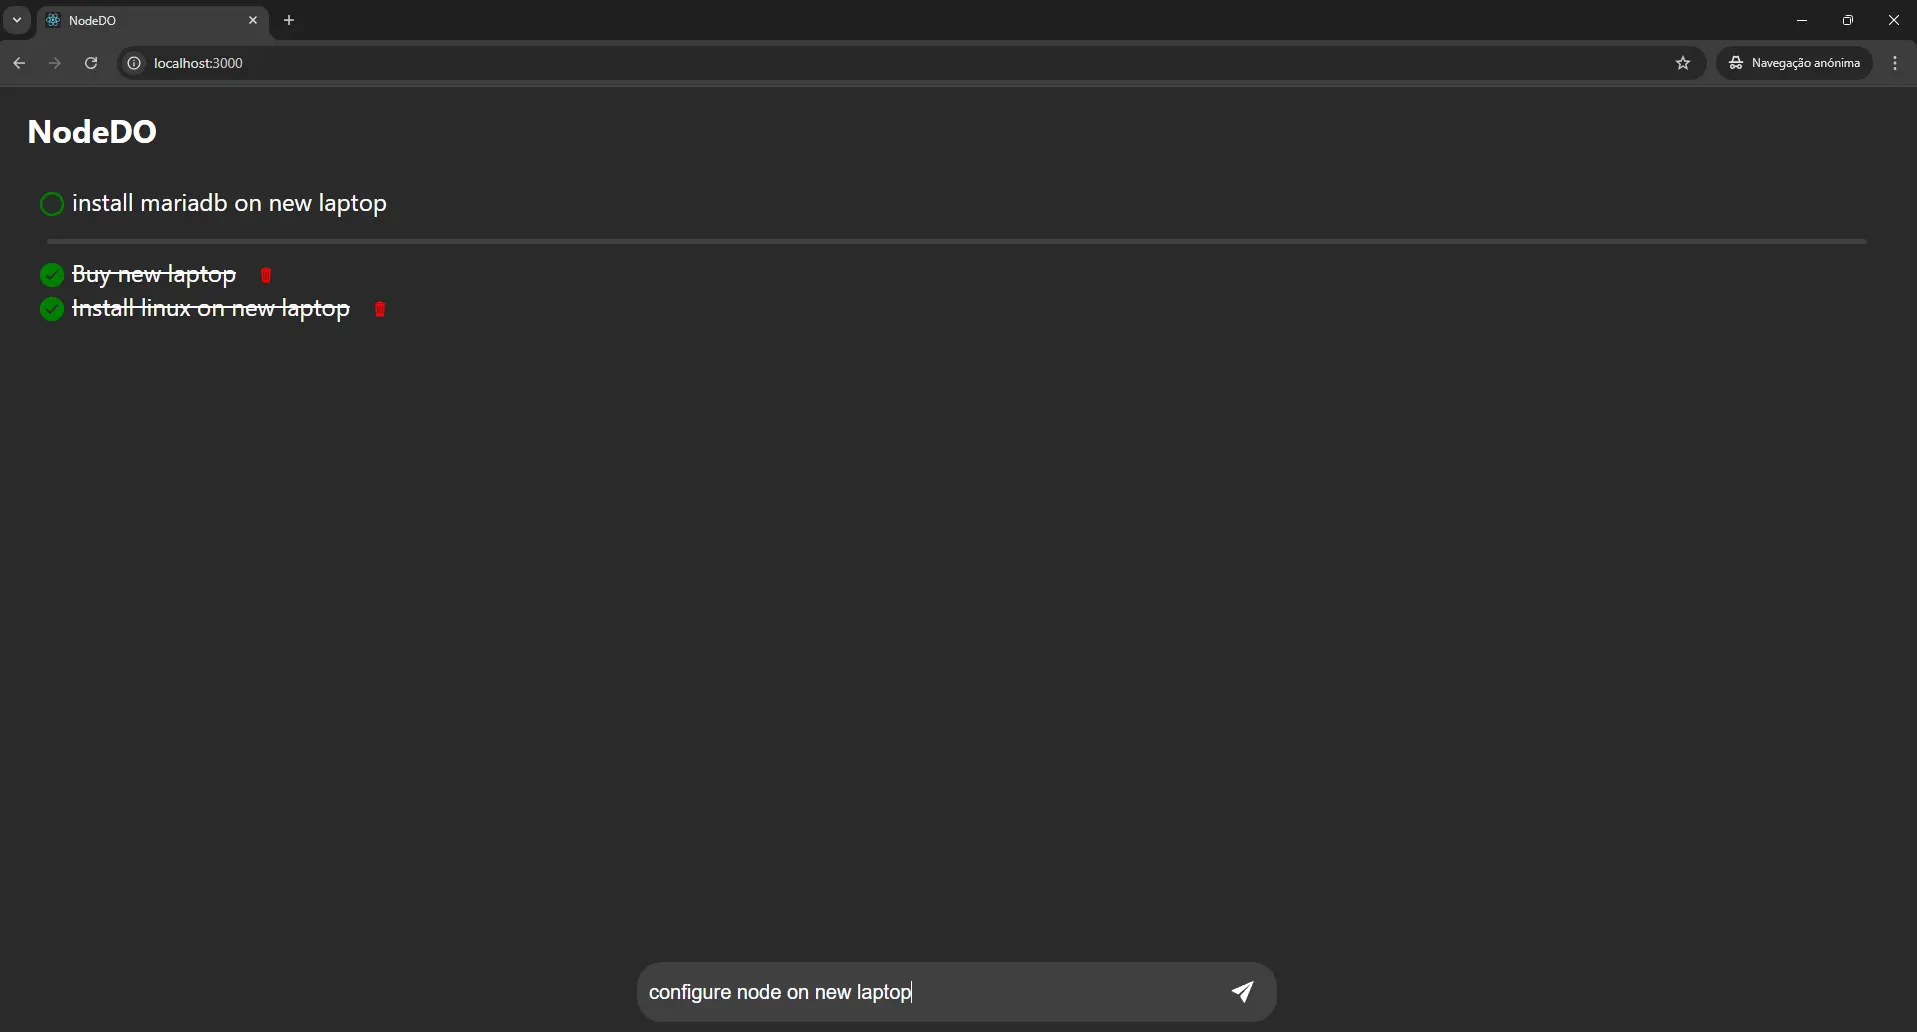Uncheck 'Install linux on new laptop' task
1917x1032 pixels.
(x=52, y=310)
